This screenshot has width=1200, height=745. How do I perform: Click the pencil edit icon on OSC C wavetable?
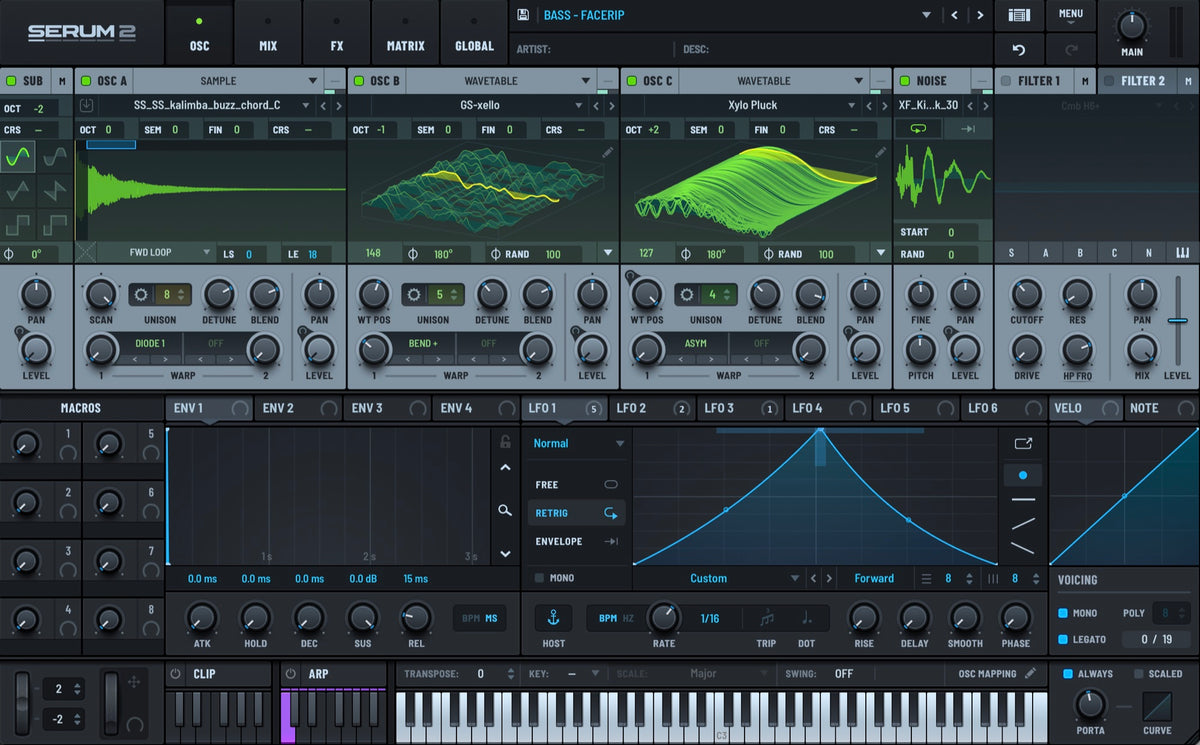click(880, 152)
